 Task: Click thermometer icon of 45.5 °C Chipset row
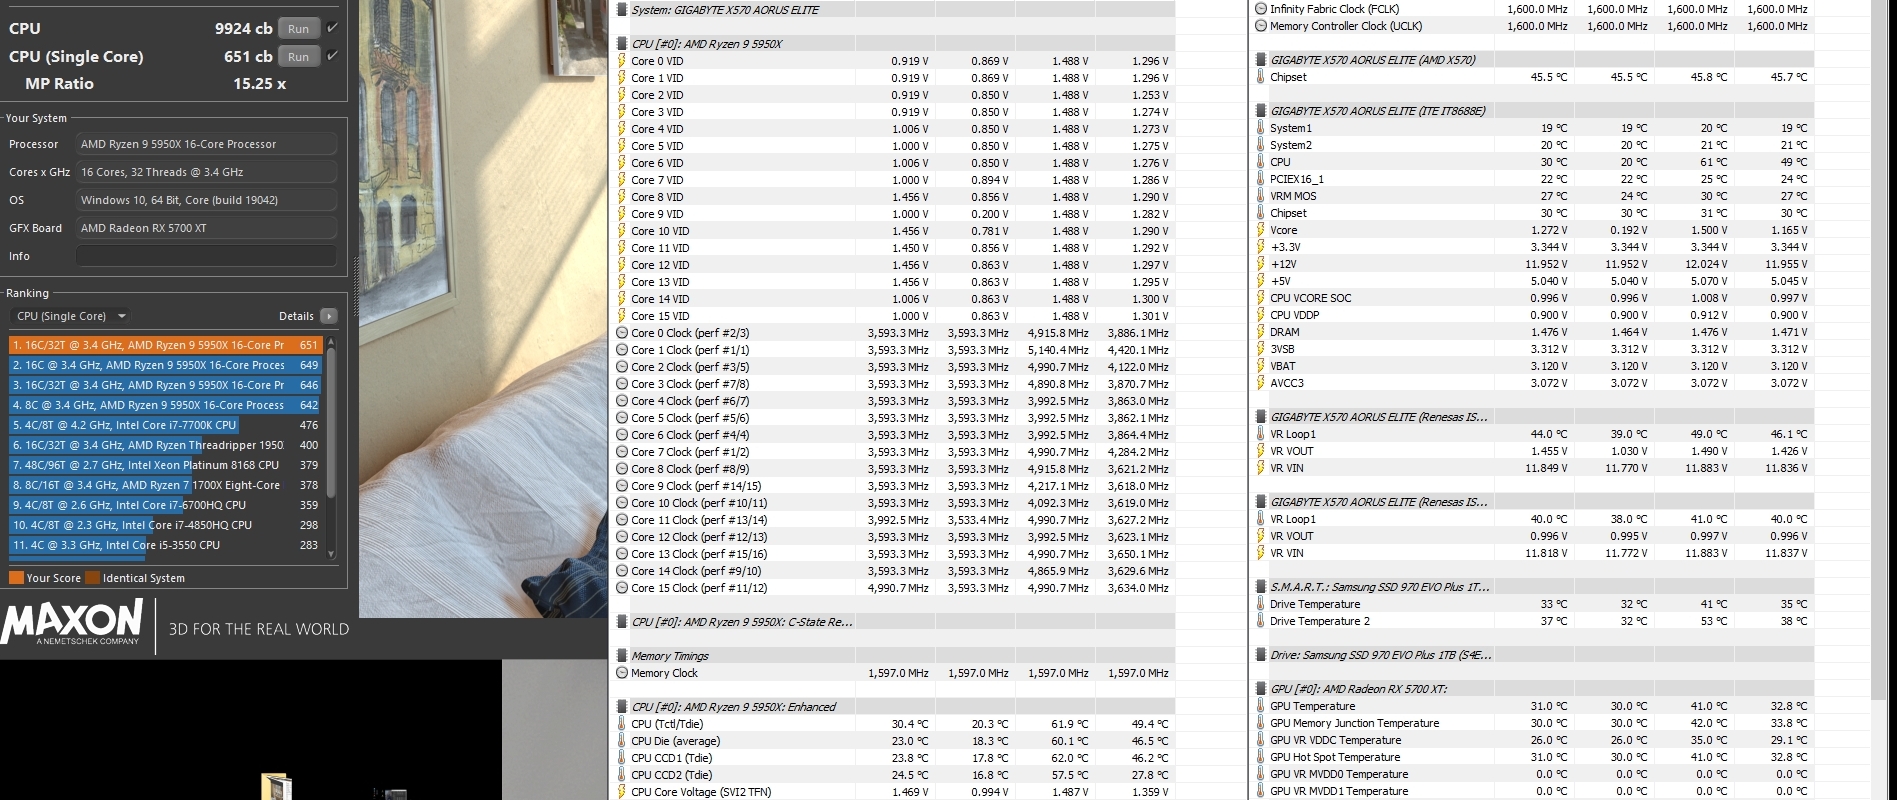pyautogui.click(x=1260, y=77)
